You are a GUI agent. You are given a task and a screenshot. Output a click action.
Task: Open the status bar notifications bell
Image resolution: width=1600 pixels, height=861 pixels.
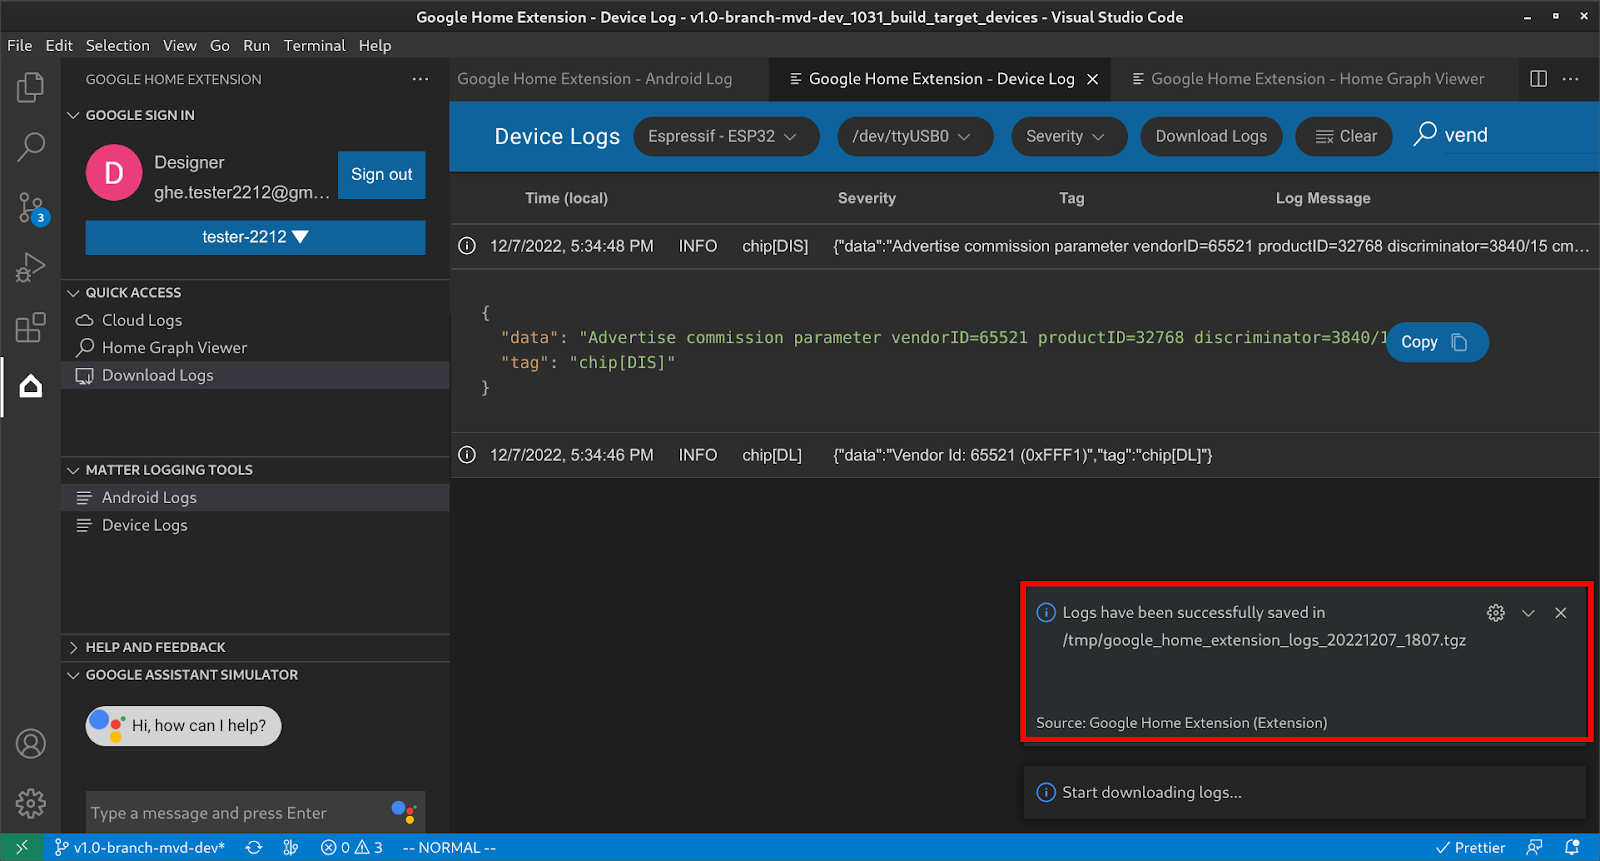click(1572, 847)
